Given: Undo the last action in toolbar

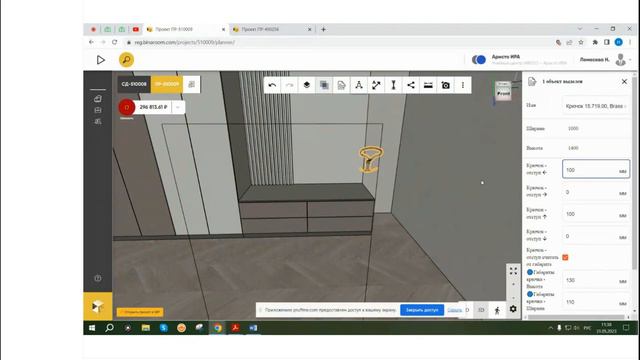Looking at the screenshot, I should (272, 85).
